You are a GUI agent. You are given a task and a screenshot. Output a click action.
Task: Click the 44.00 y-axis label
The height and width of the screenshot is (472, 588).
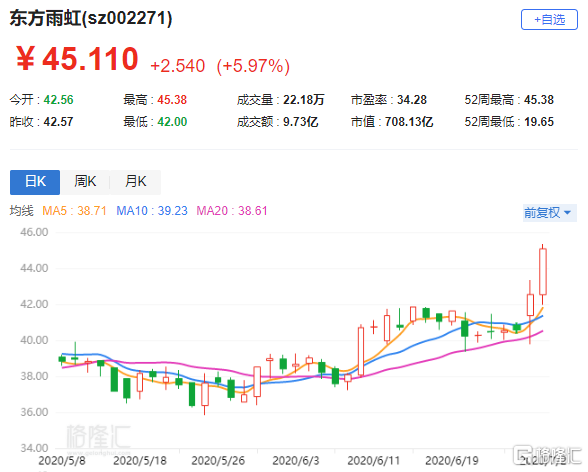click(x=34, y=268)
